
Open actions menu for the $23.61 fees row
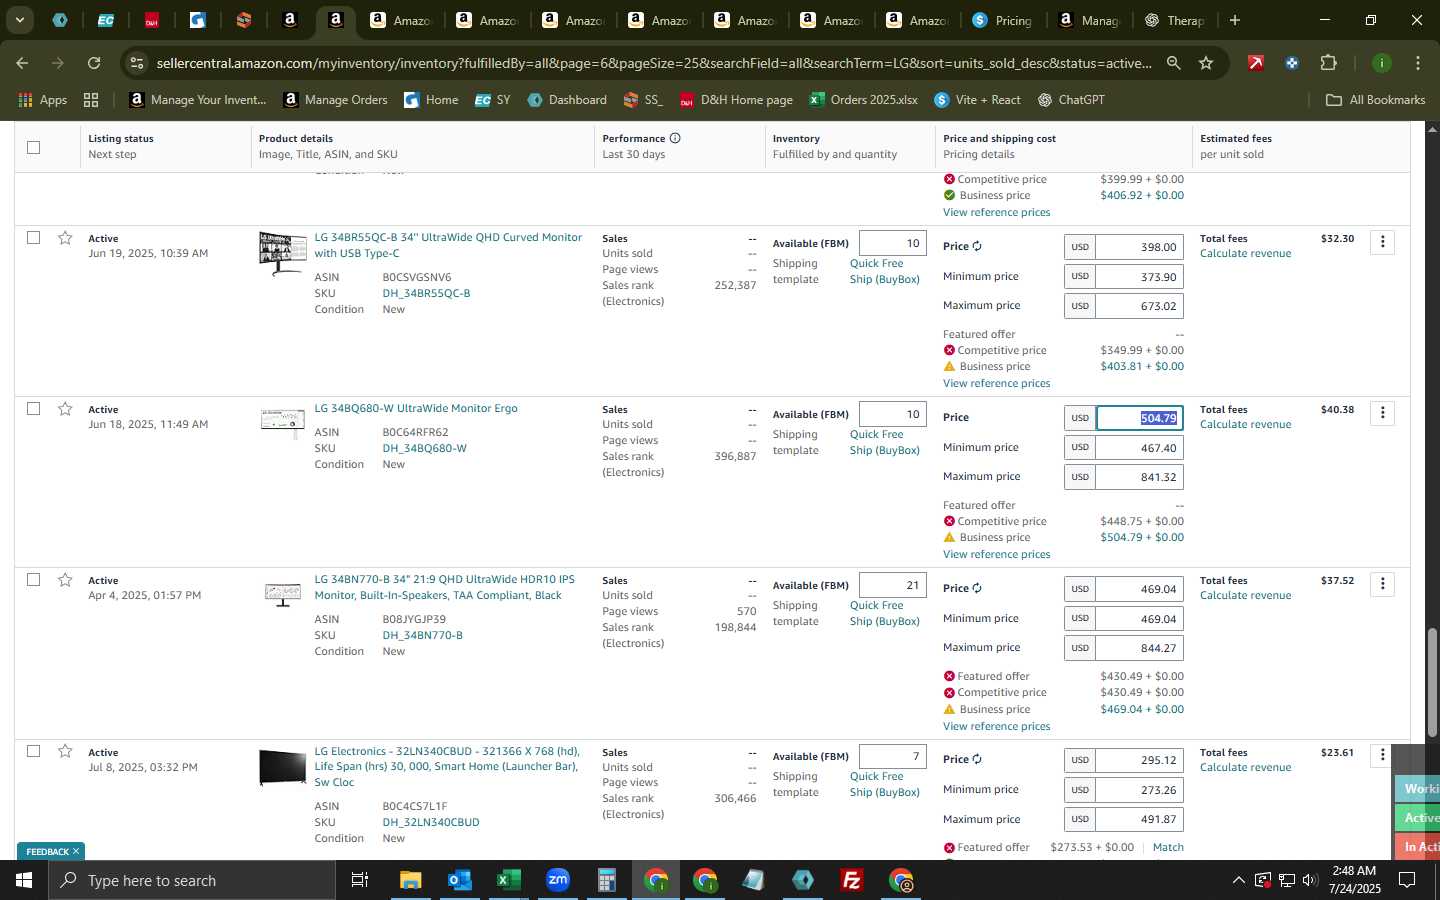1382,755
